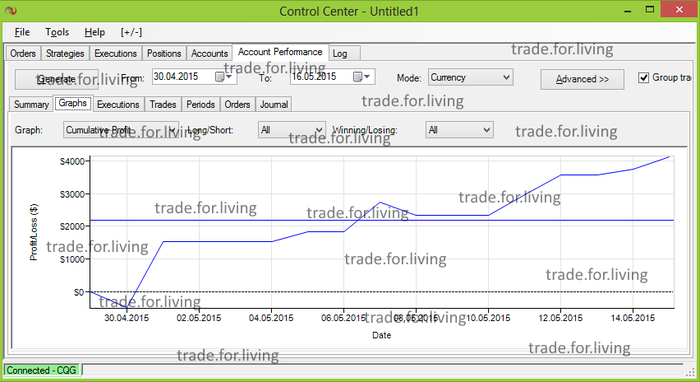
Task: Click the [+/-] menu item
Action: point(131,32)
